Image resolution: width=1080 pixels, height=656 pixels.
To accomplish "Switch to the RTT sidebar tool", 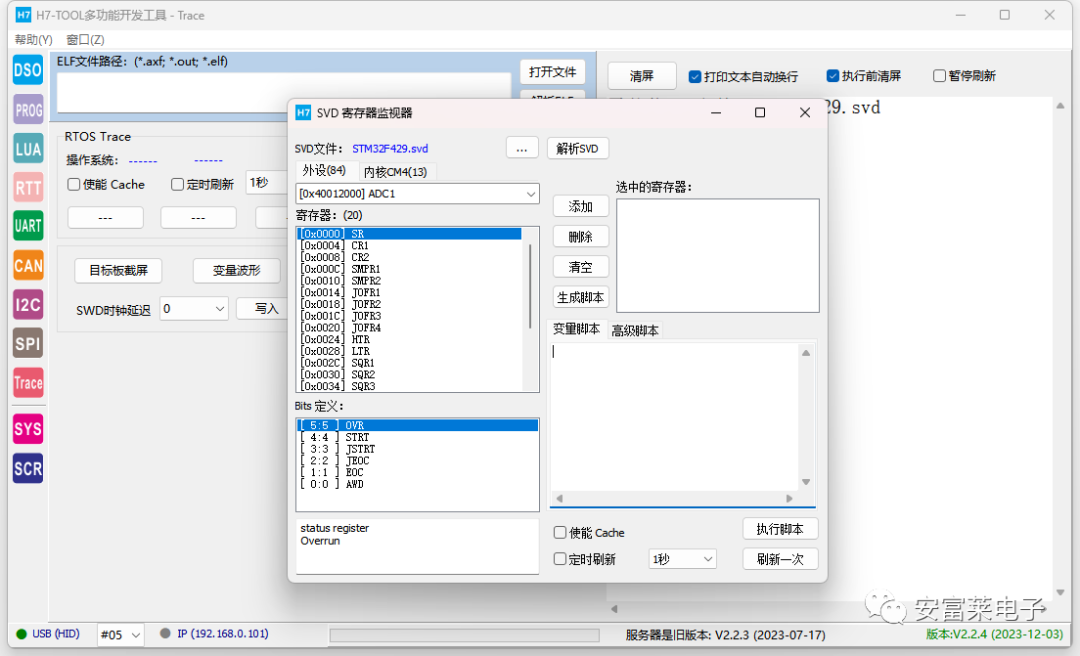I will pyautogui.click(x=28, y=187).
